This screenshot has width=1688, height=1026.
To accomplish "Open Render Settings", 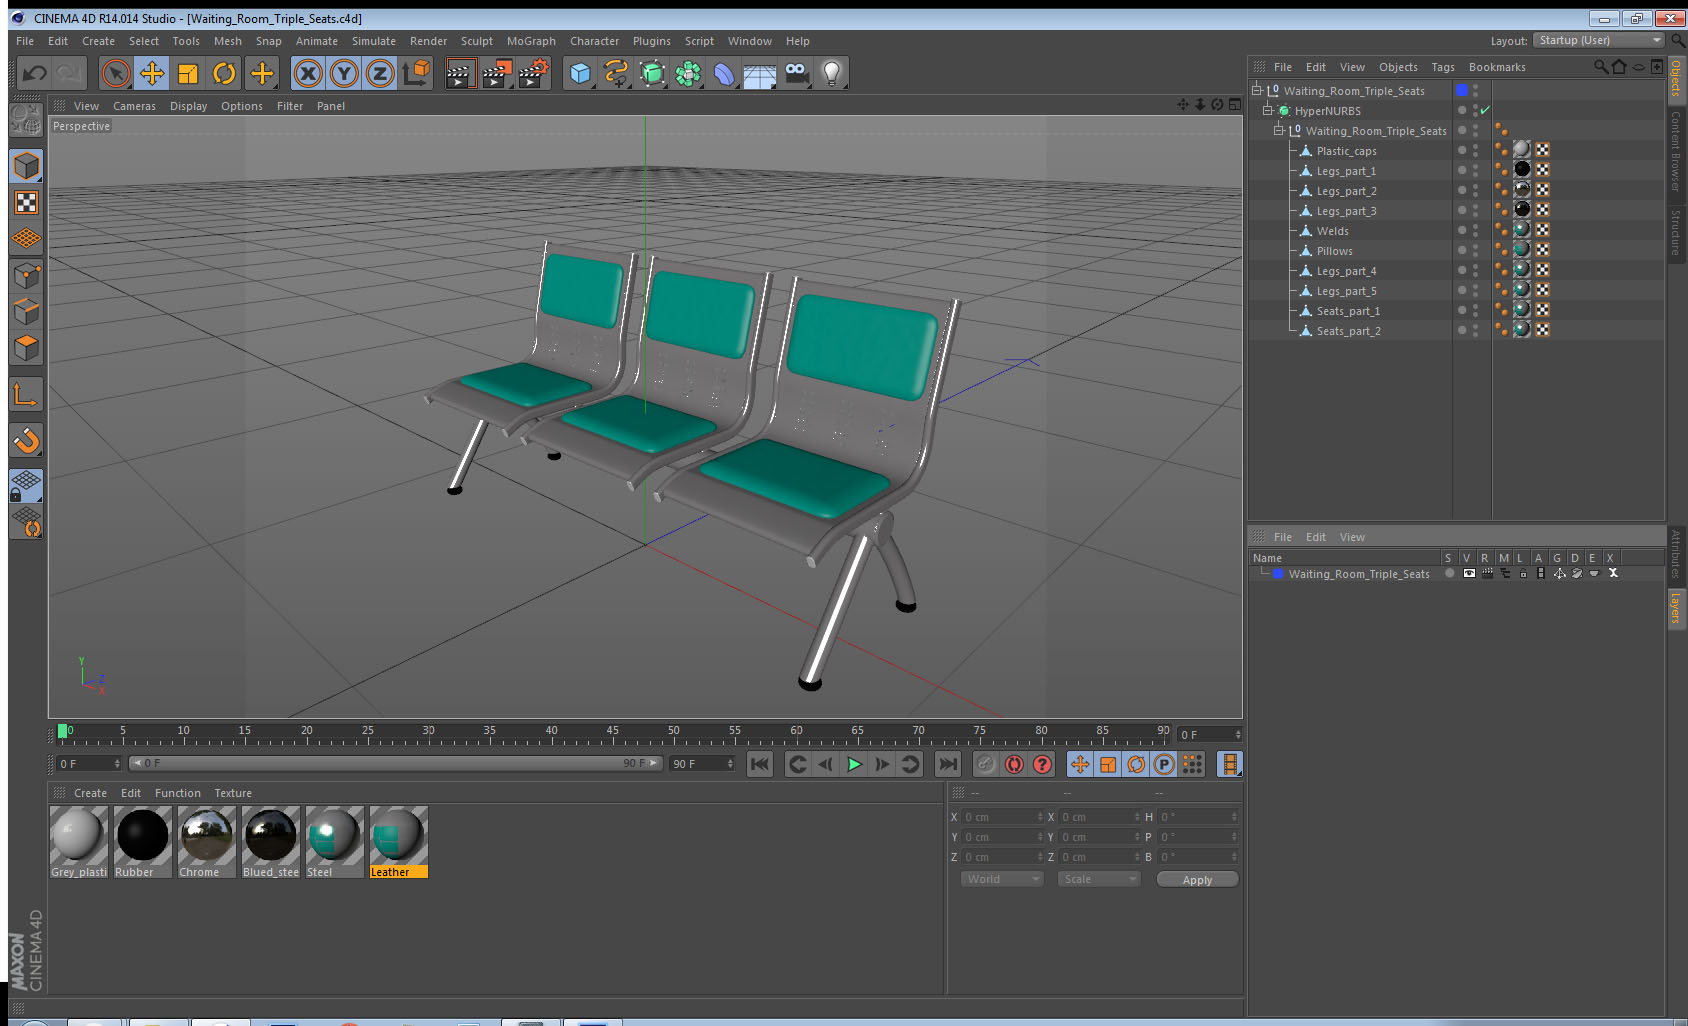I will point(534,73).
